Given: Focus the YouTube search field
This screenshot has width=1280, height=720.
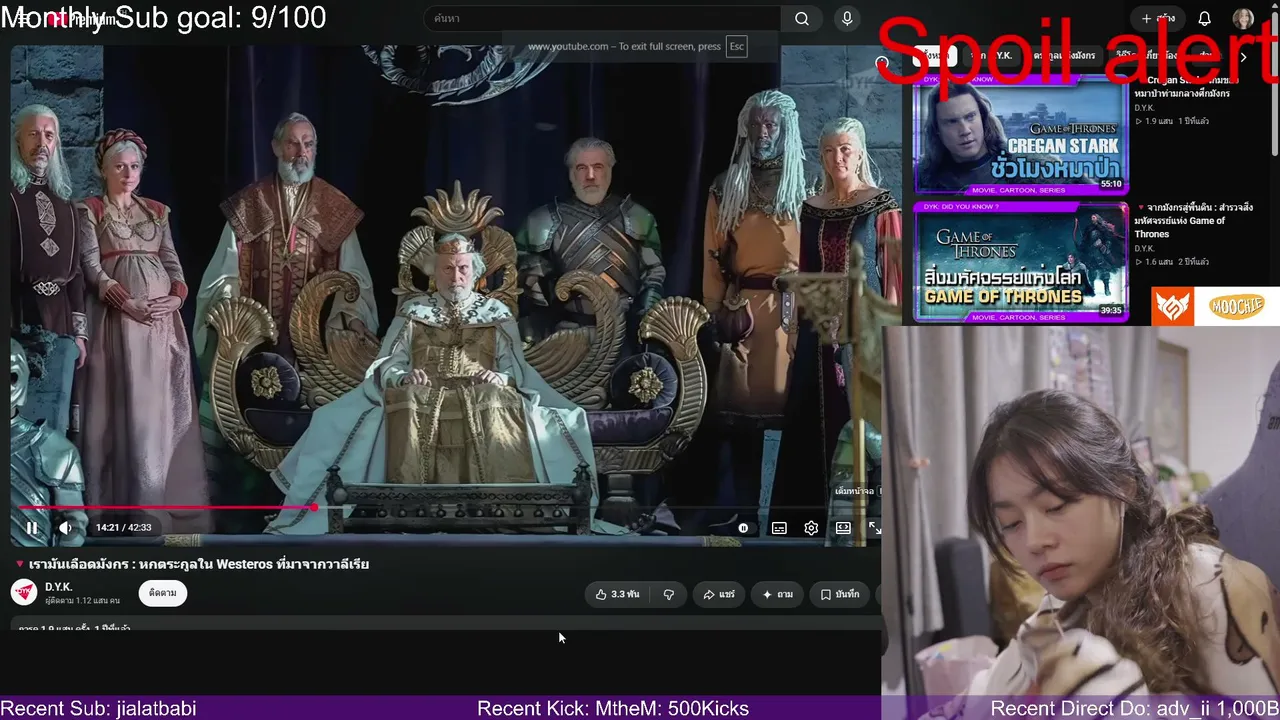Looking at the screenshot, I should coord(602,19).
